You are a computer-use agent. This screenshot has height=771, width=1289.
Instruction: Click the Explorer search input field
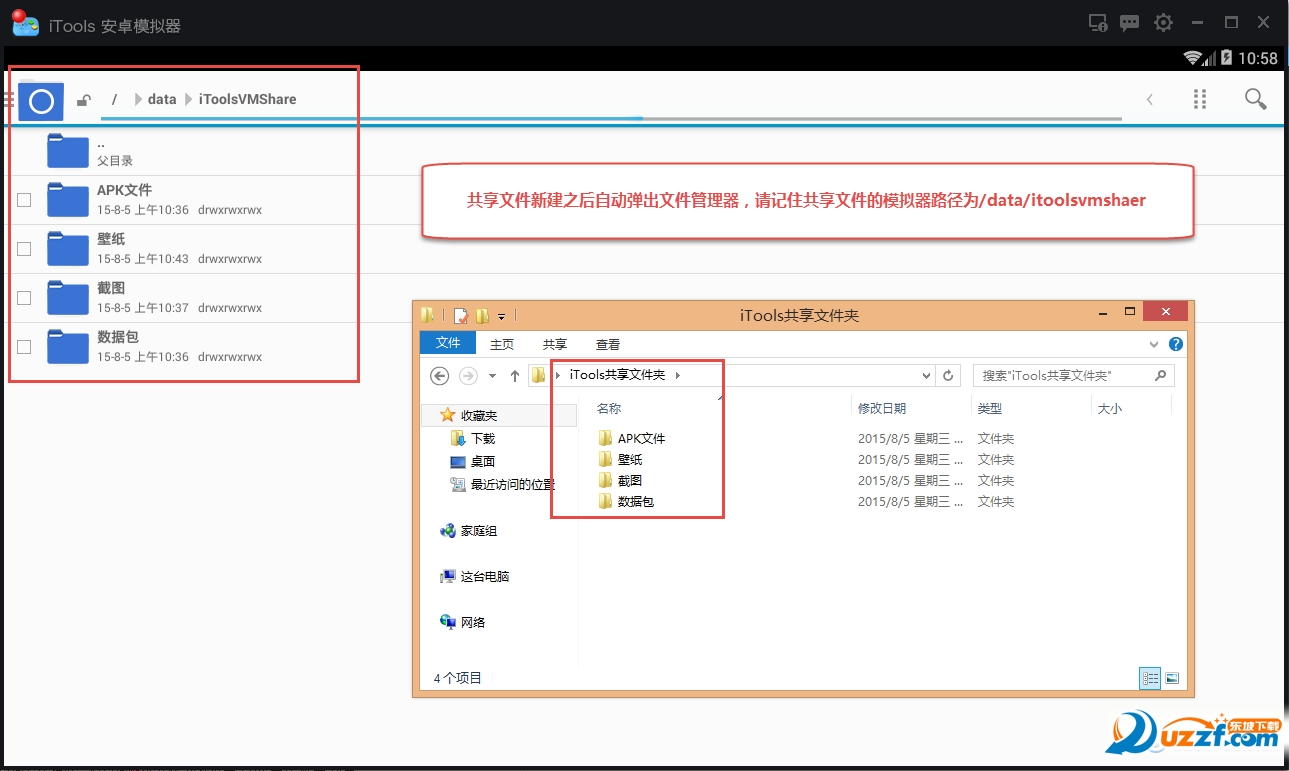tap(1074, 376)
